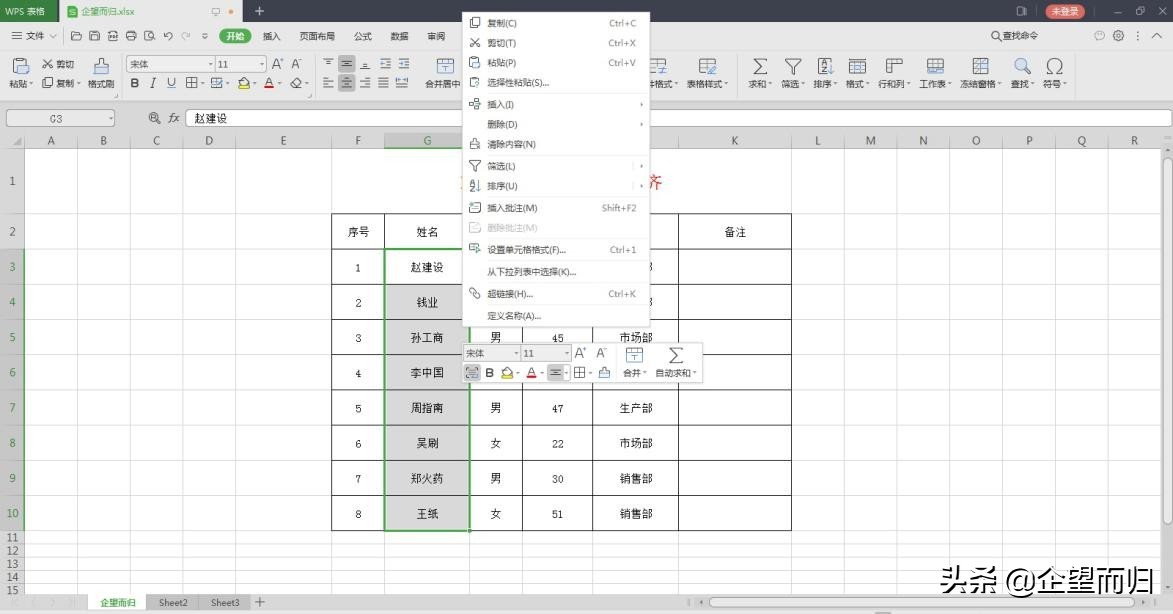Viewport: 1173px width, 614px height.
Task: Toggle ribbon horizontal center alignment button
Action: 346,83
